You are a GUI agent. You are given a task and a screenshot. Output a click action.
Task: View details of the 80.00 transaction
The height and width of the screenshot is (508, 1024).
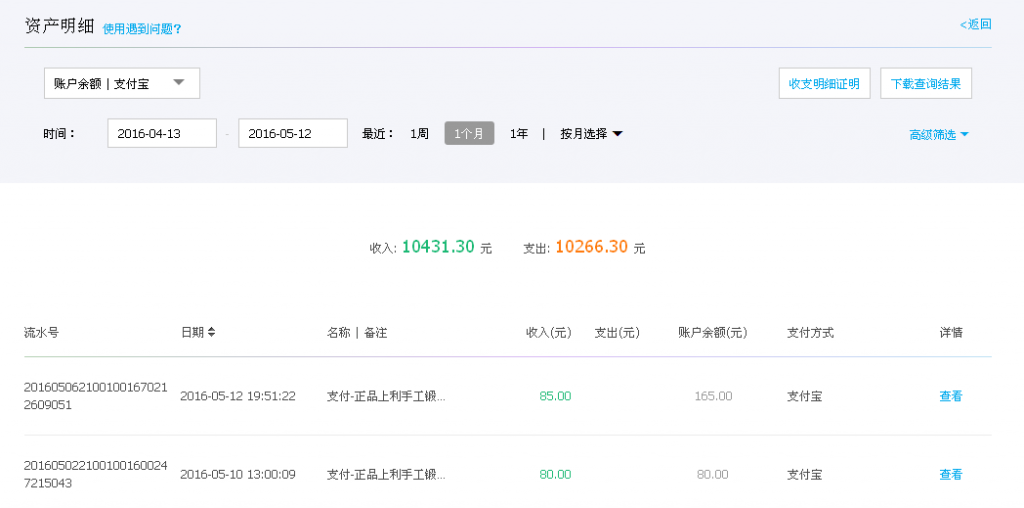[x=950, y=475]
